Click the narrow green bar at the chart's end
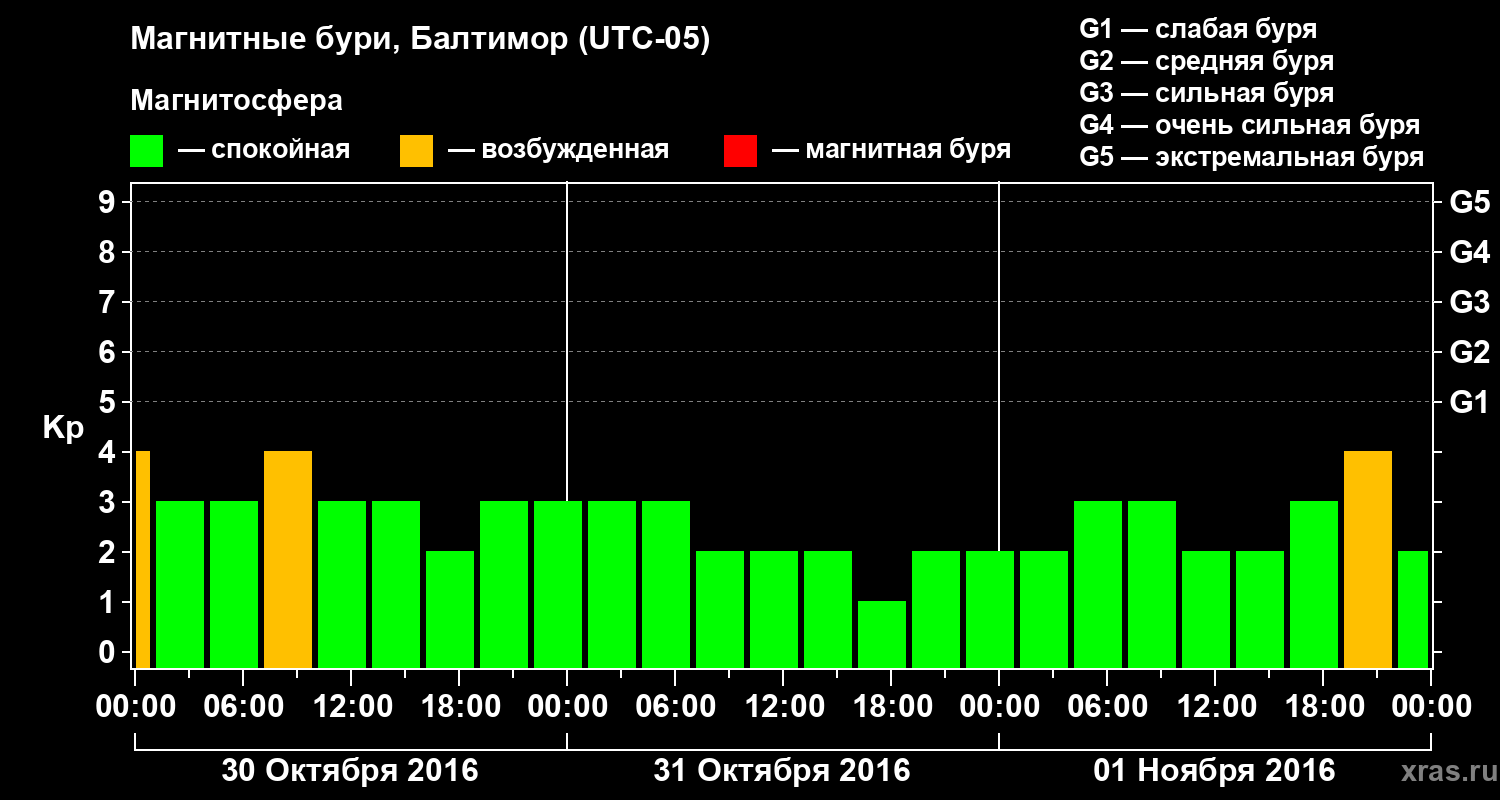The width and height of the screenshot is (1500, 800). tap(1413, 609)
